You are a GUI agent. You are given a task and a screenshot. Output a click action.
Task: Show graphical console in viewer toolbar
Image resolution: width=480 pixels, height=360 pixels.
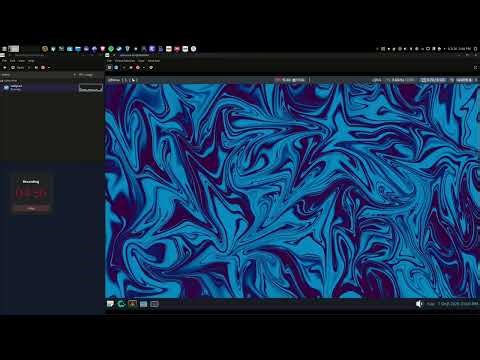pos(109,67)
